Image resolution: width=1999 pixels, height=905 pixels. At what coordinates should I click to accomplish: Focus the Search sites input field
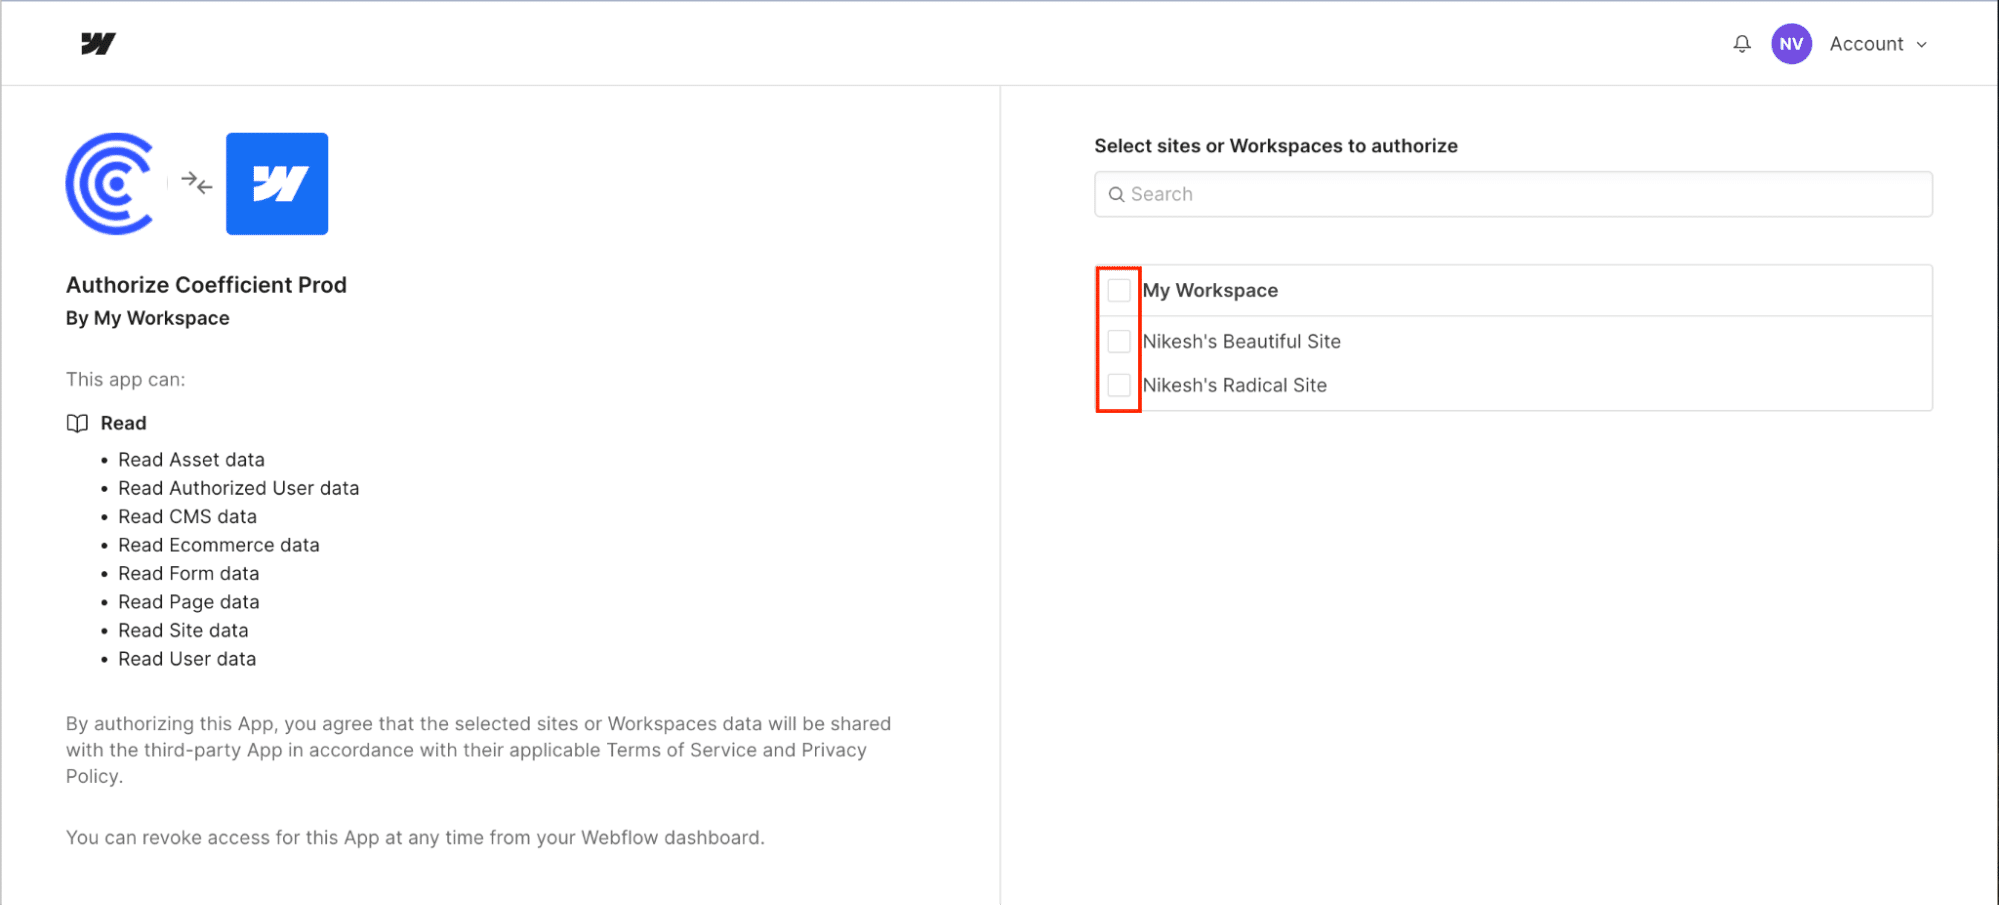(x=1513, y=194)
